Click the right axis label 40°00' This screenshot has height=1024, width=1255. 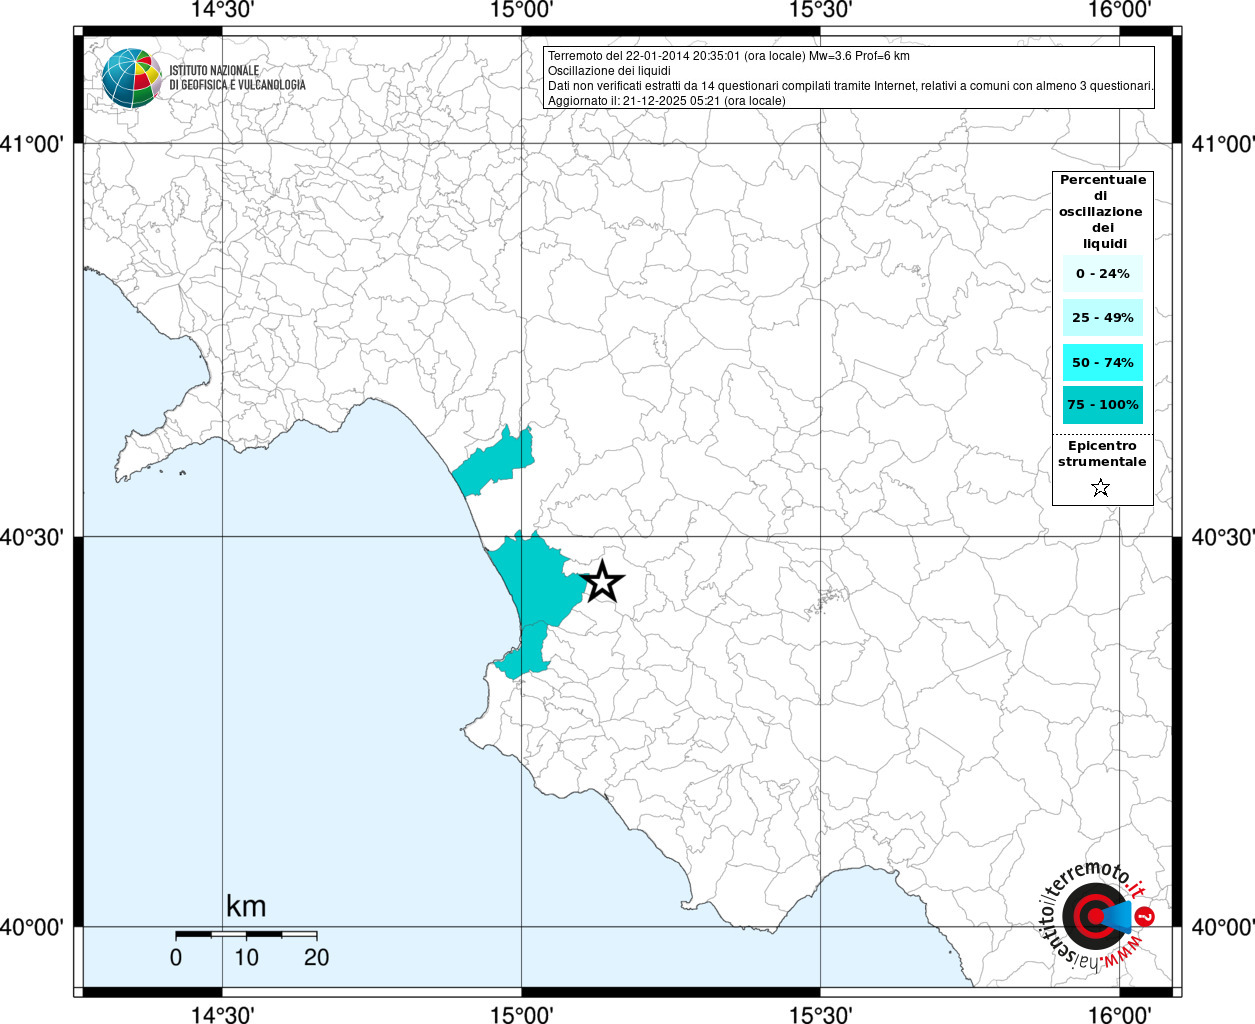pos(1223,927)
